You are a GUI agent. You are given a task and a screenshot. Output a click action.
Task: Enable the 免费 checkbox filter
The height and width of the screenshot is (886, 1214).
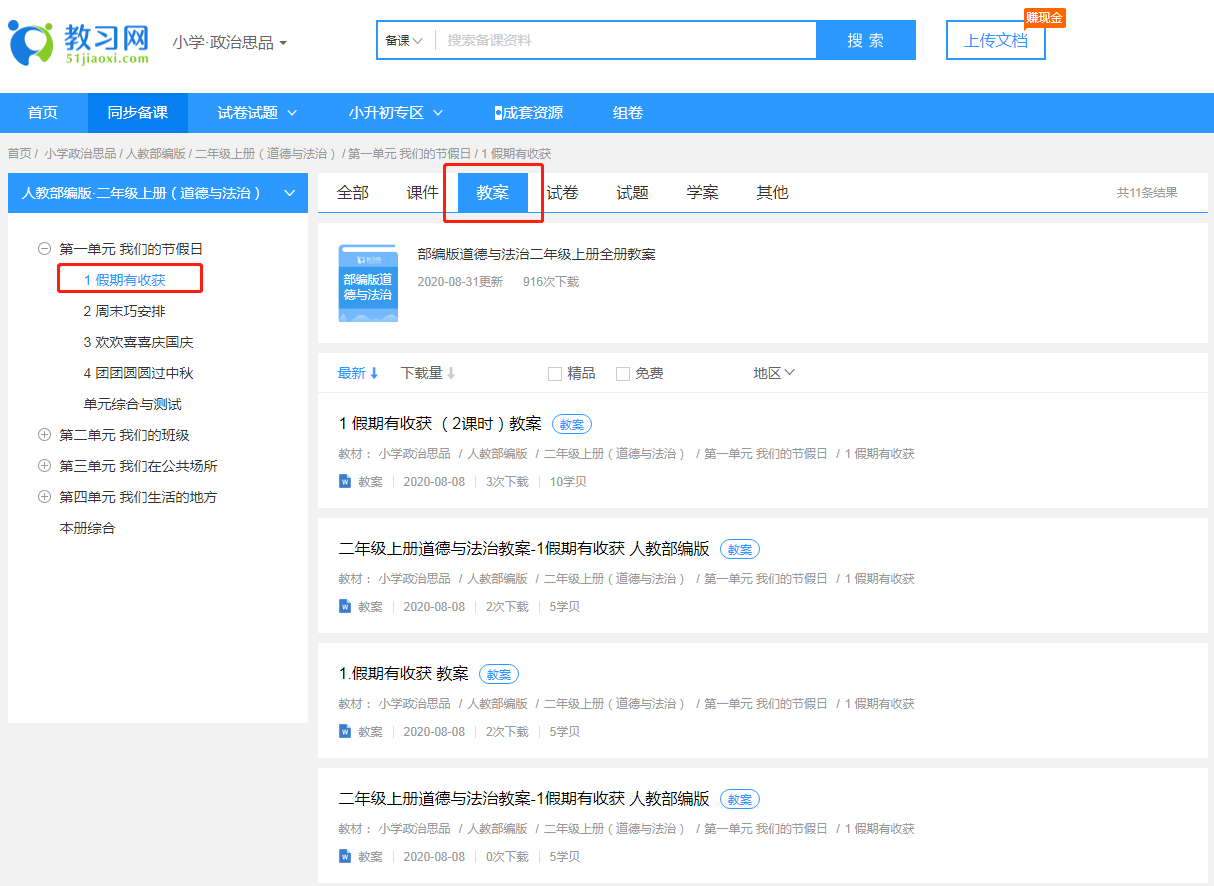pos(623,374)
